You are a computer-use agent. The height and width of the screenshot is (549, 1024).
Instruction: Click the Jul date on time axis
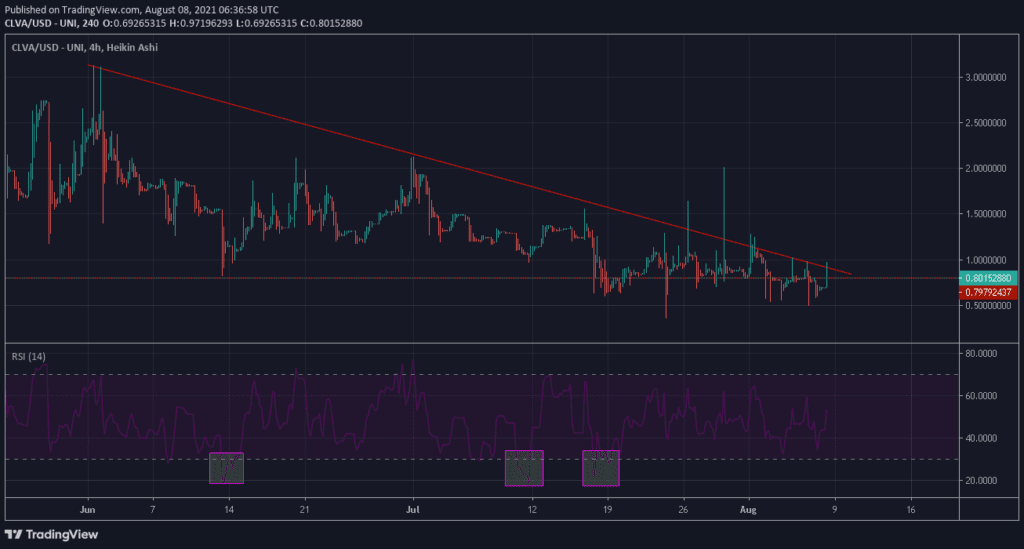413,509
